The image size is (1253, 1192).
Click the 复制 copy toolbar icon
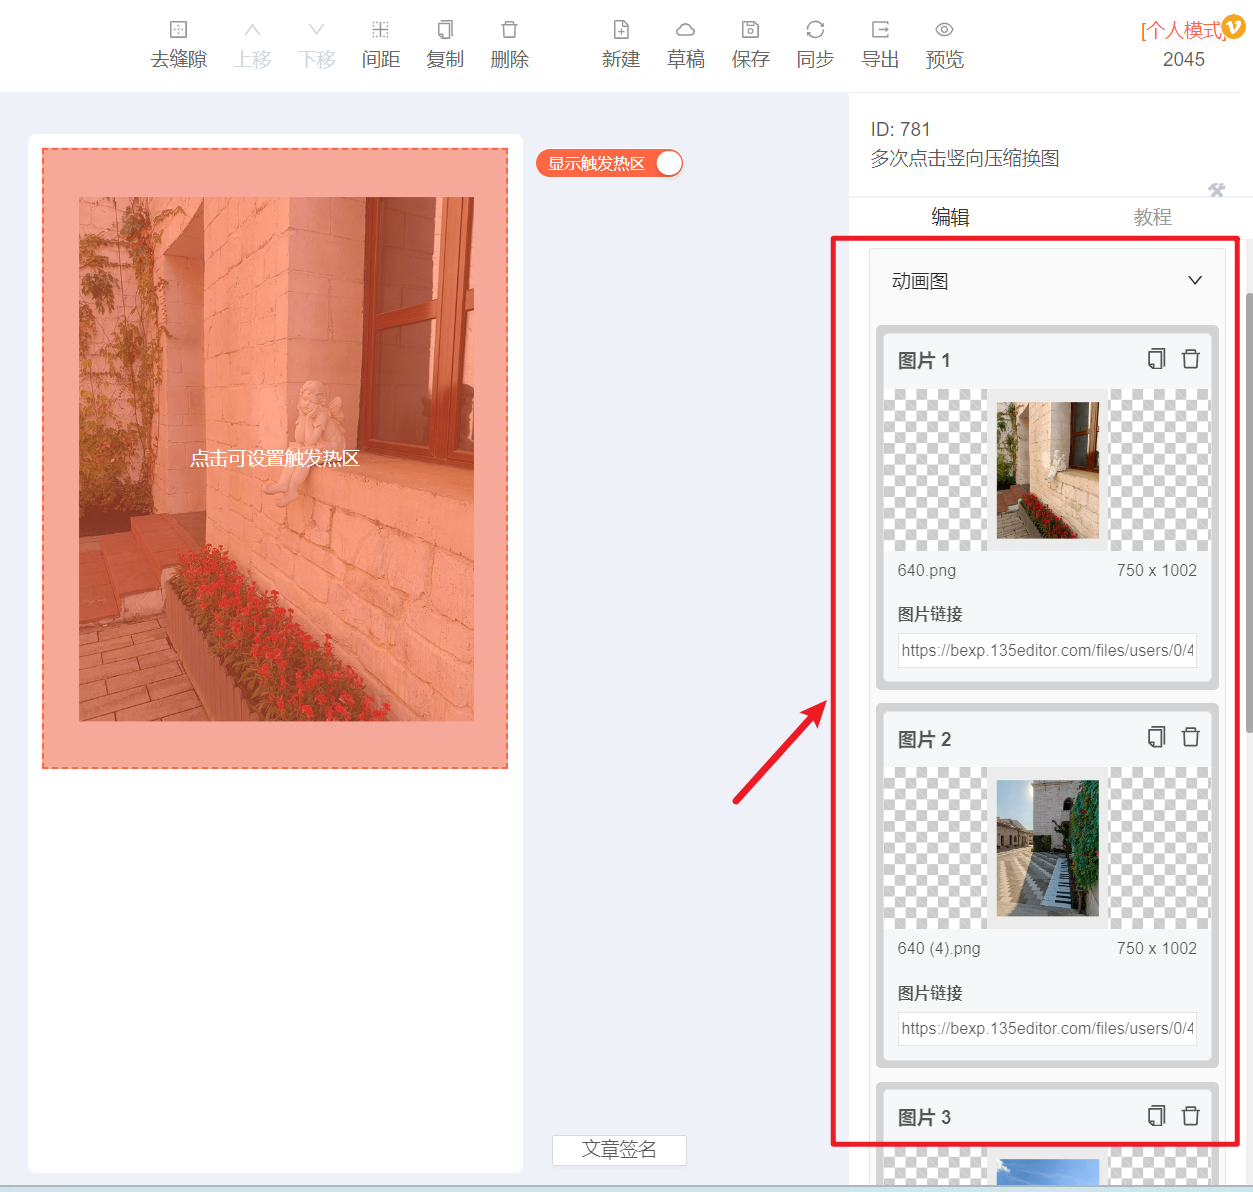pos(445,30)
